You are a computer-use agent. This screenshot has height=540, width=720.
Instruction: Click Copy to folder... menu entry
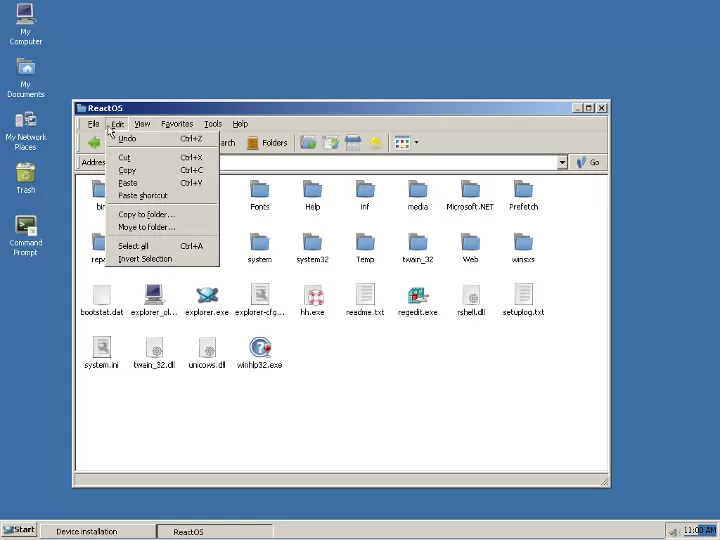point(146,214)
